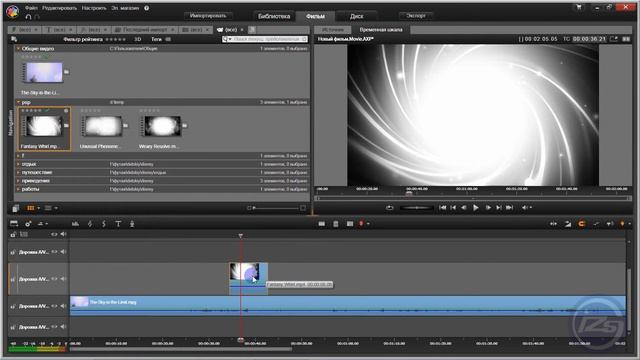Collapse the pop folder group
640x360 pixels.
tap(18, 102)
